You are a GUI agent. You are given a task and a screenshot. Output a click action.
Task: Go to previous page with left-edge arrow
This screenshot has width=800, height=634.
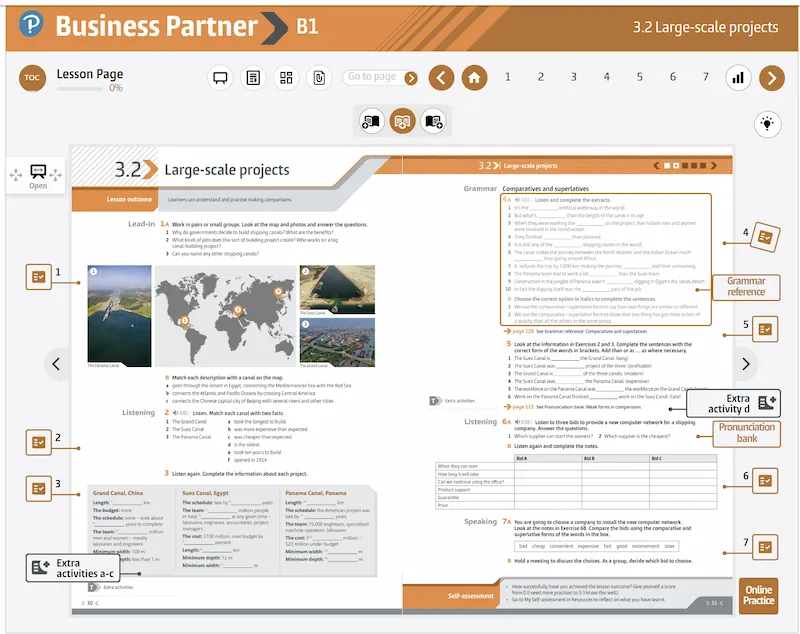[56, 364]
